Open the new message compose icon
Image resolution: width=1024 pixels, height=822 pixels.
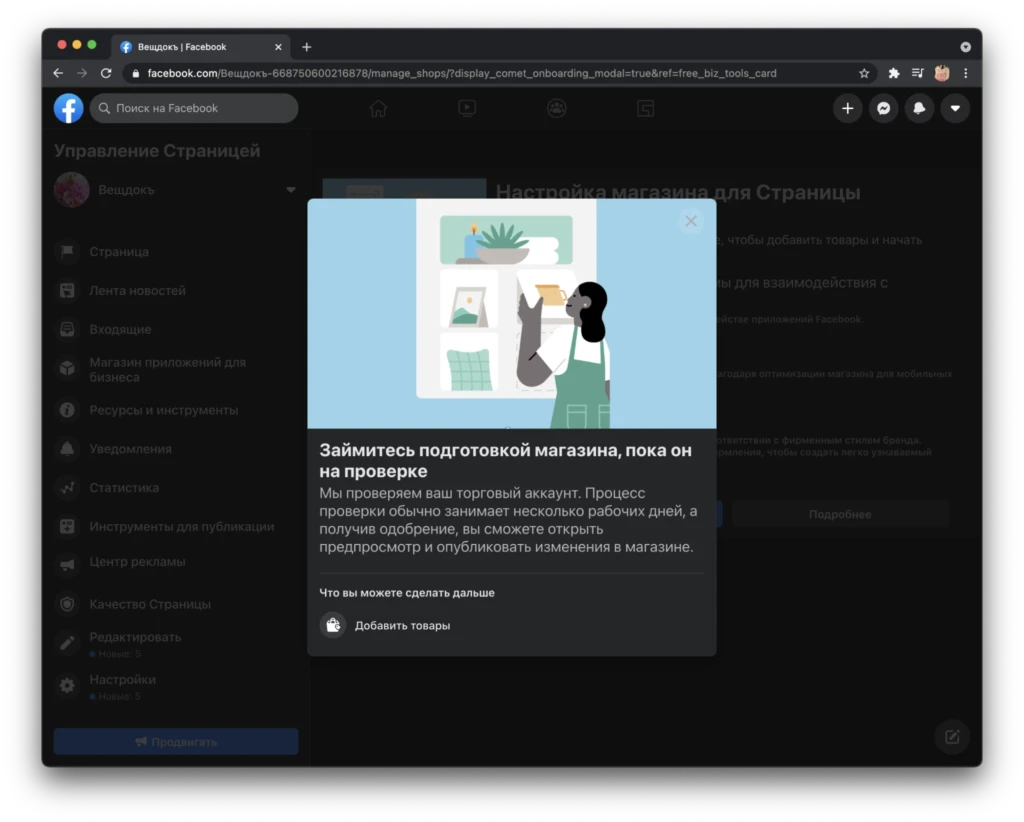pos(952,737)
